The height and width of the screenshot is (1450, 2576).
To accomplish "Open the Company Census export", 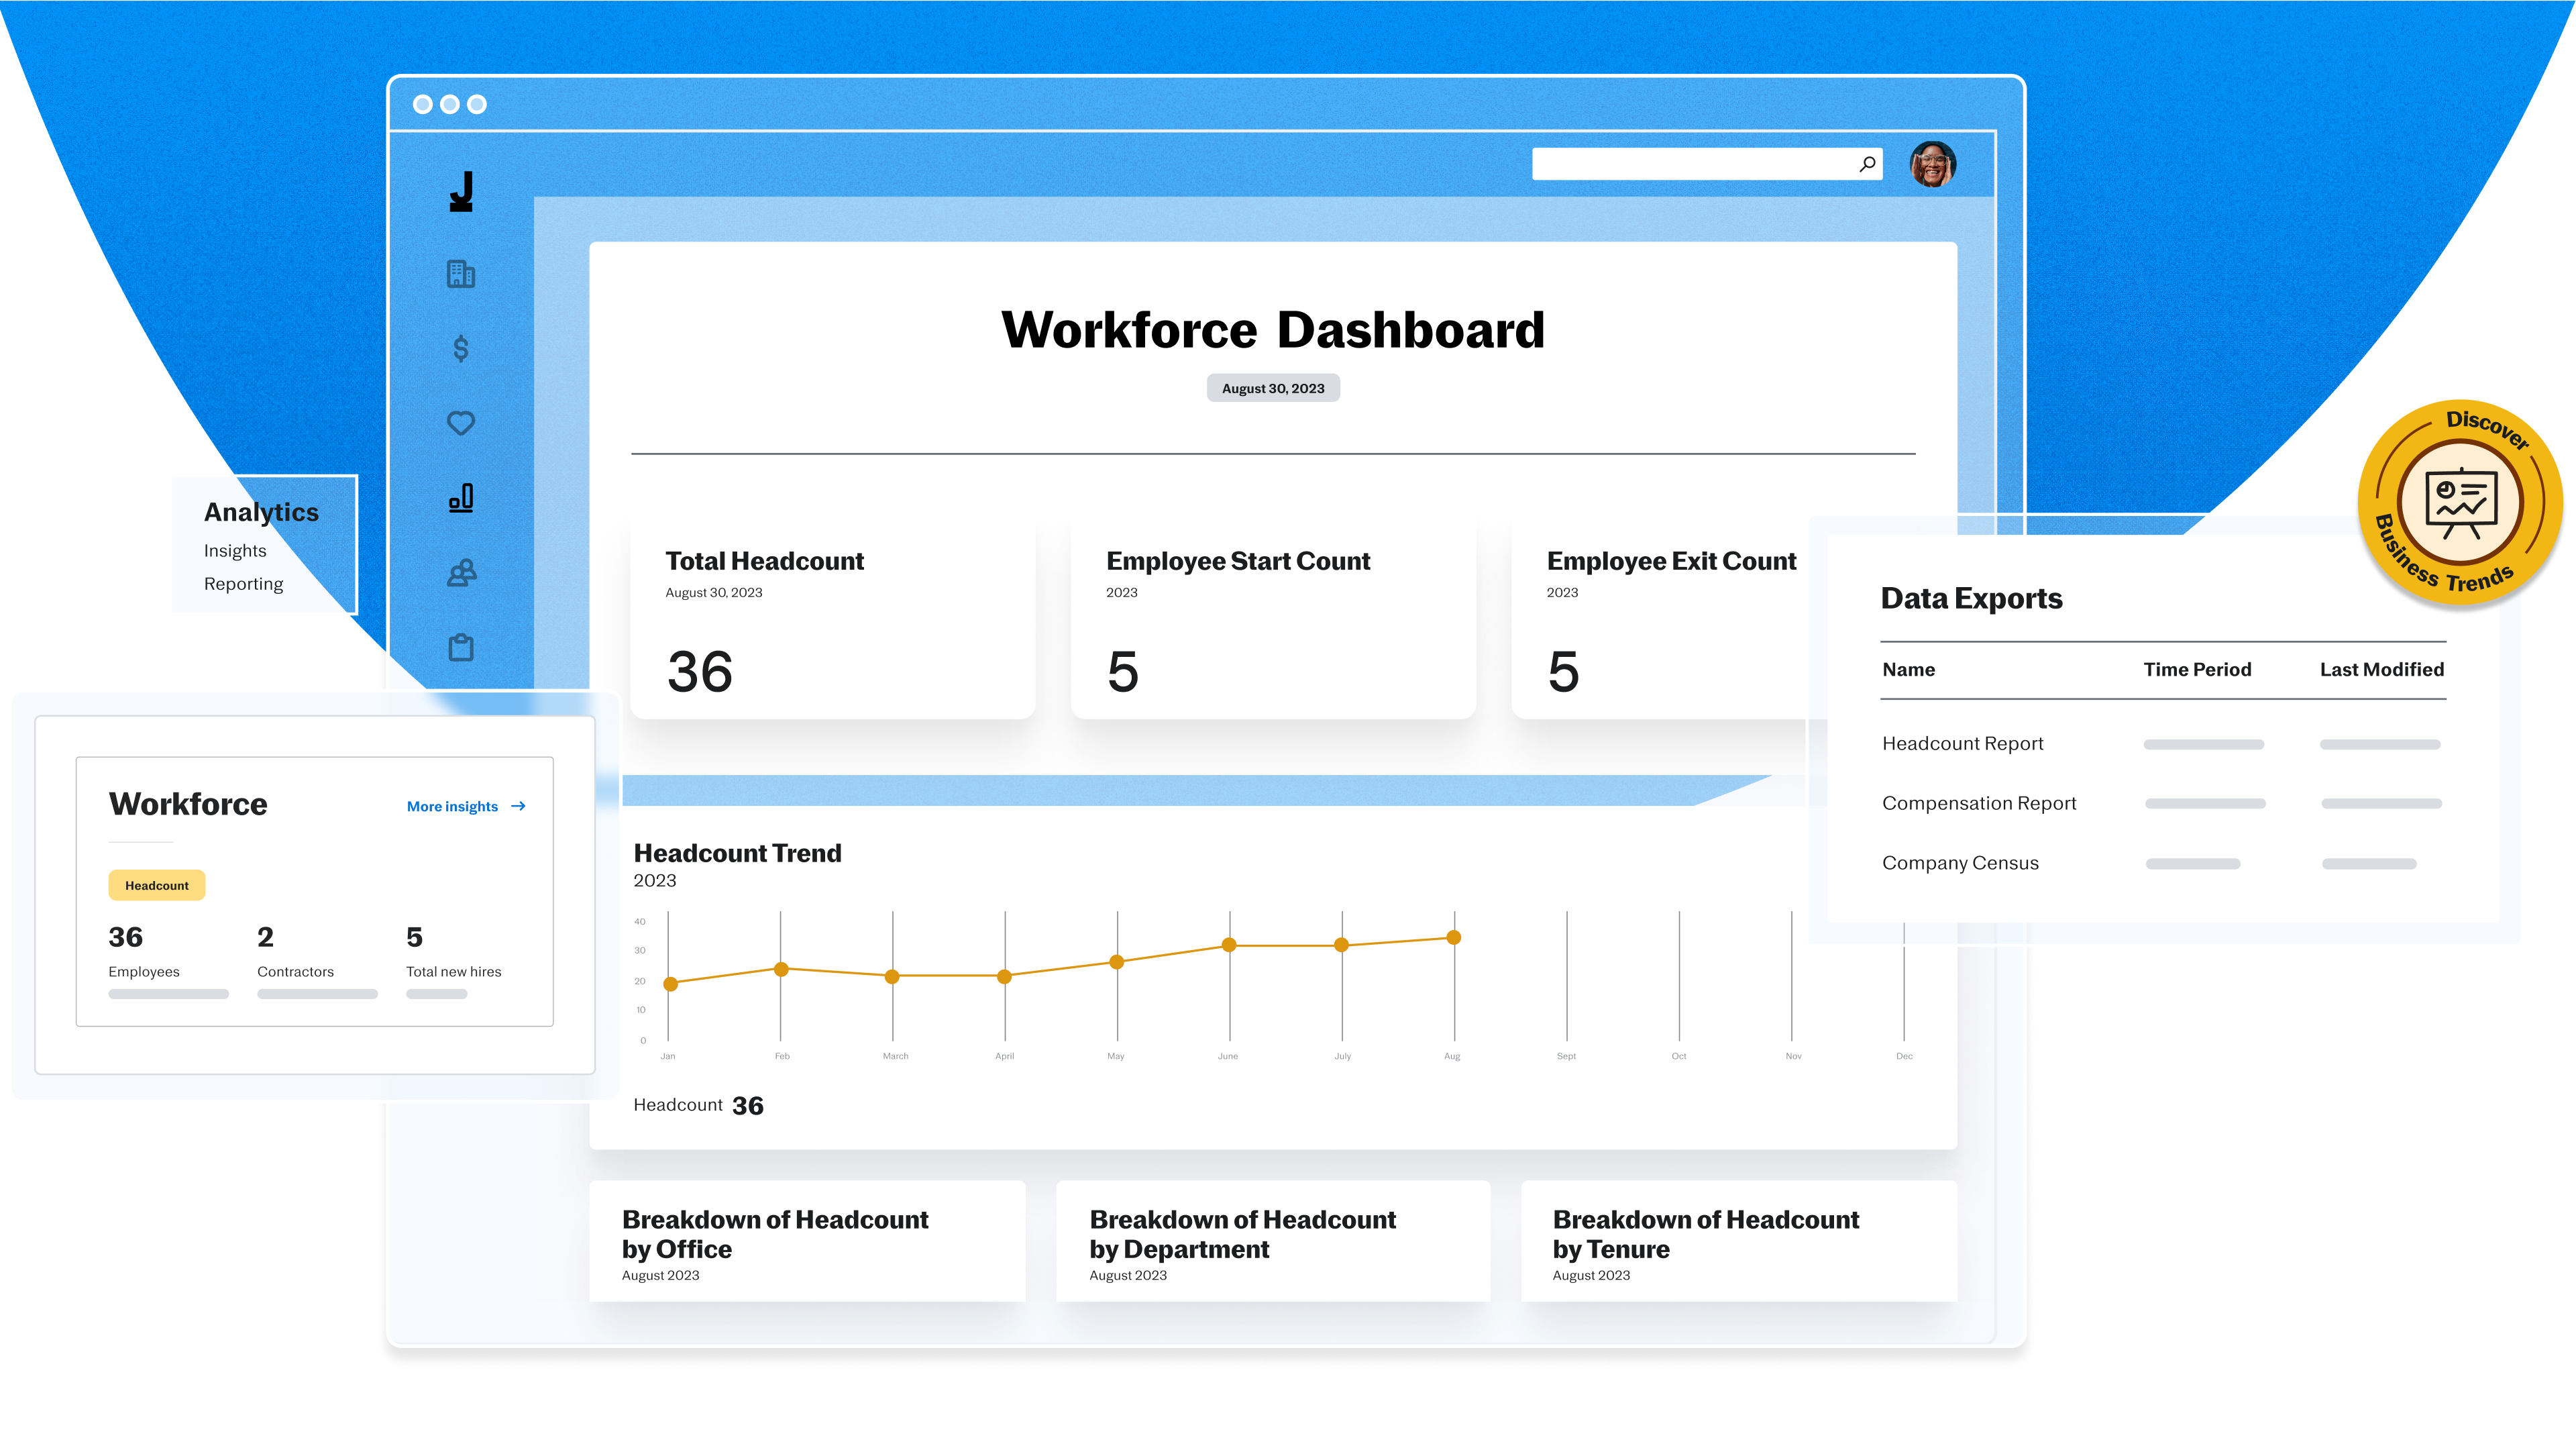I will [x=1960, y=863].
